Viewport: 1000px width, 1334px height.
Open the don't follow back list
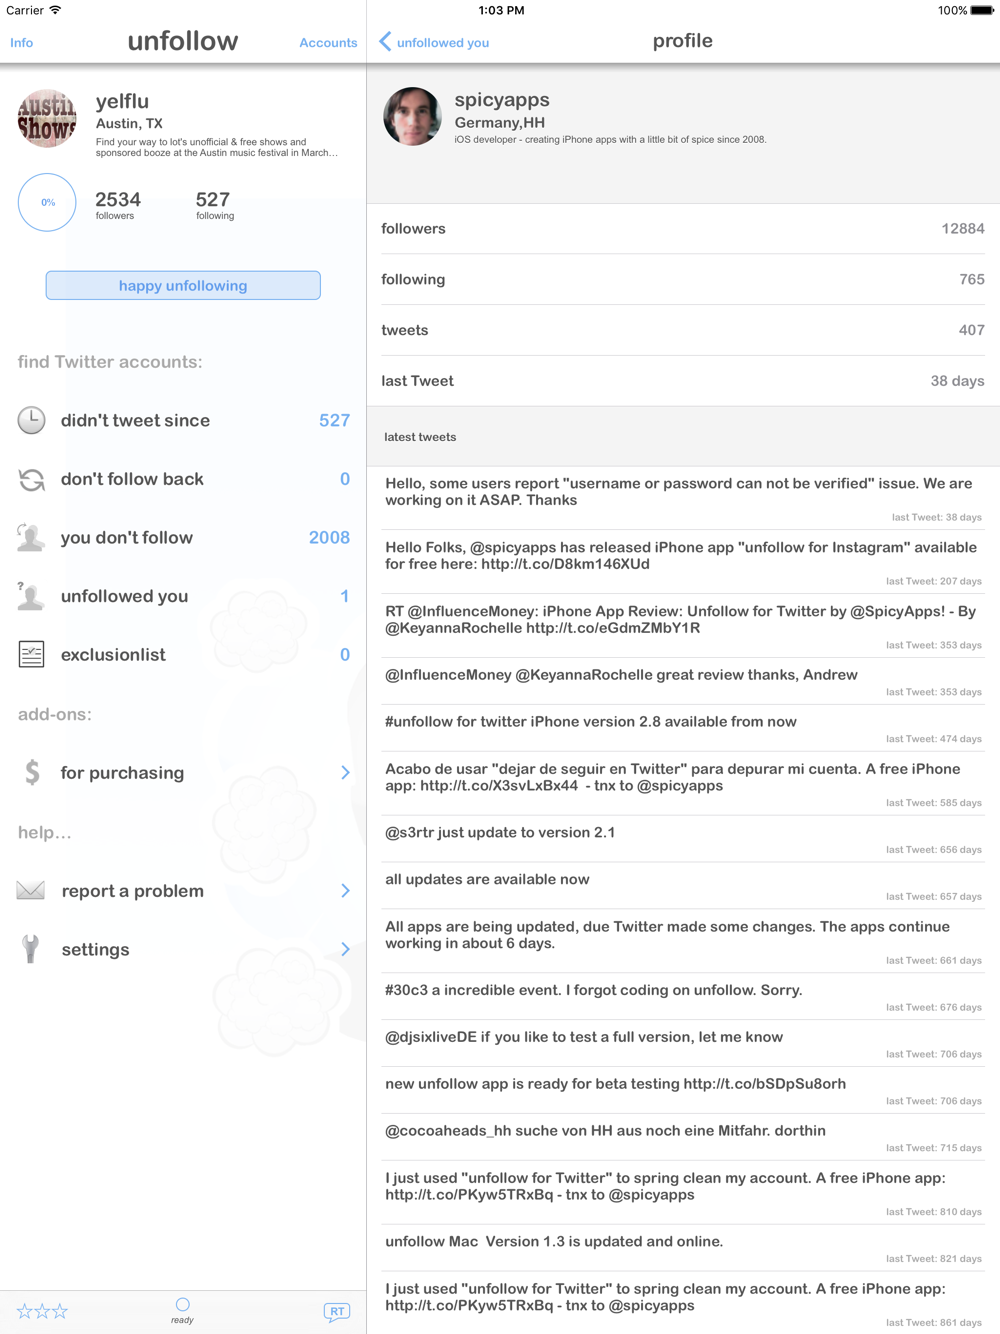[183, 479]
